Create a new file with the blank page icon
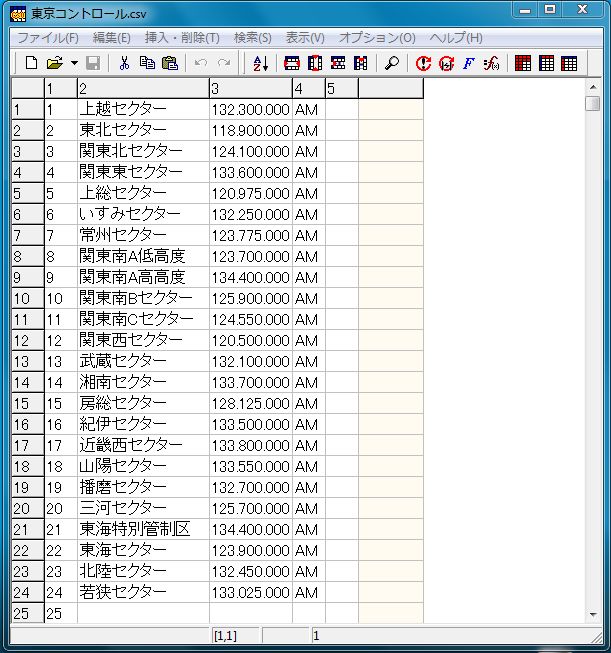Screen dimensions: 611x653 [x=31, y=63]
